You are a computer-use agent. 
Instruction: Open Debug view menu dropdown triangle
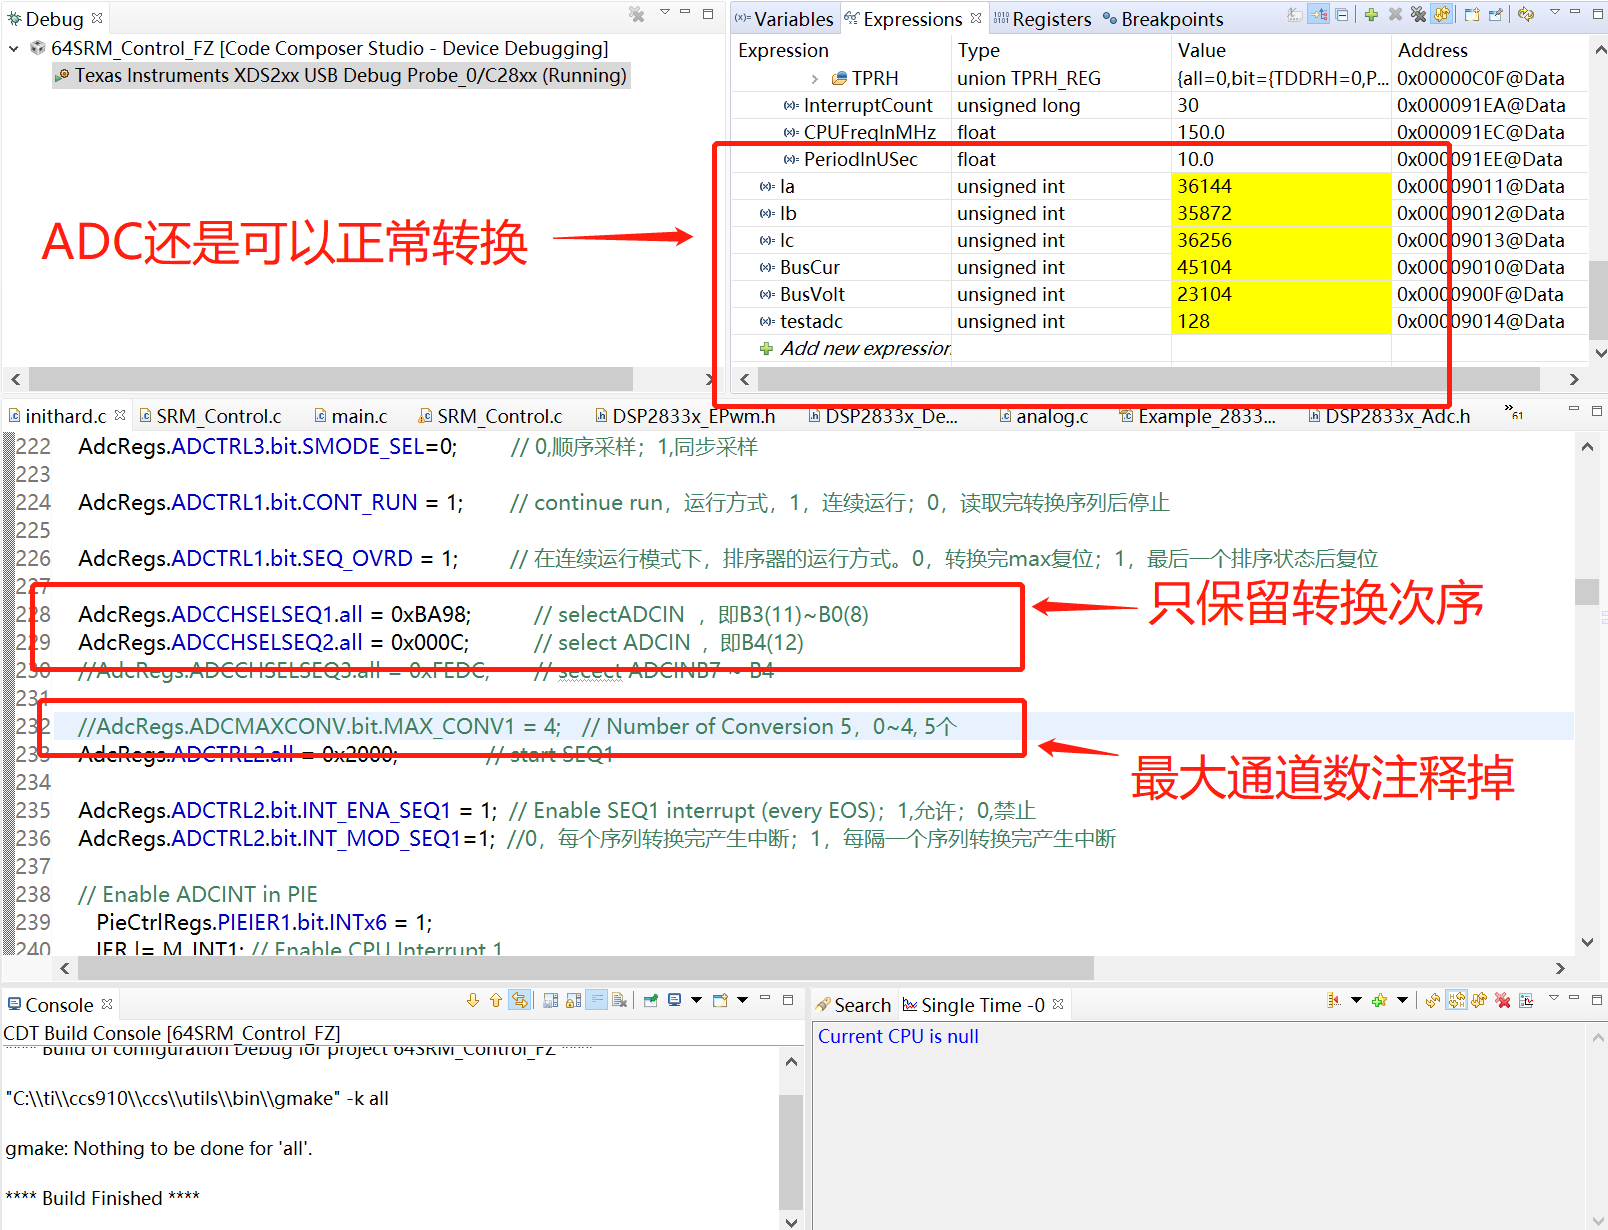tap(665, 13)
